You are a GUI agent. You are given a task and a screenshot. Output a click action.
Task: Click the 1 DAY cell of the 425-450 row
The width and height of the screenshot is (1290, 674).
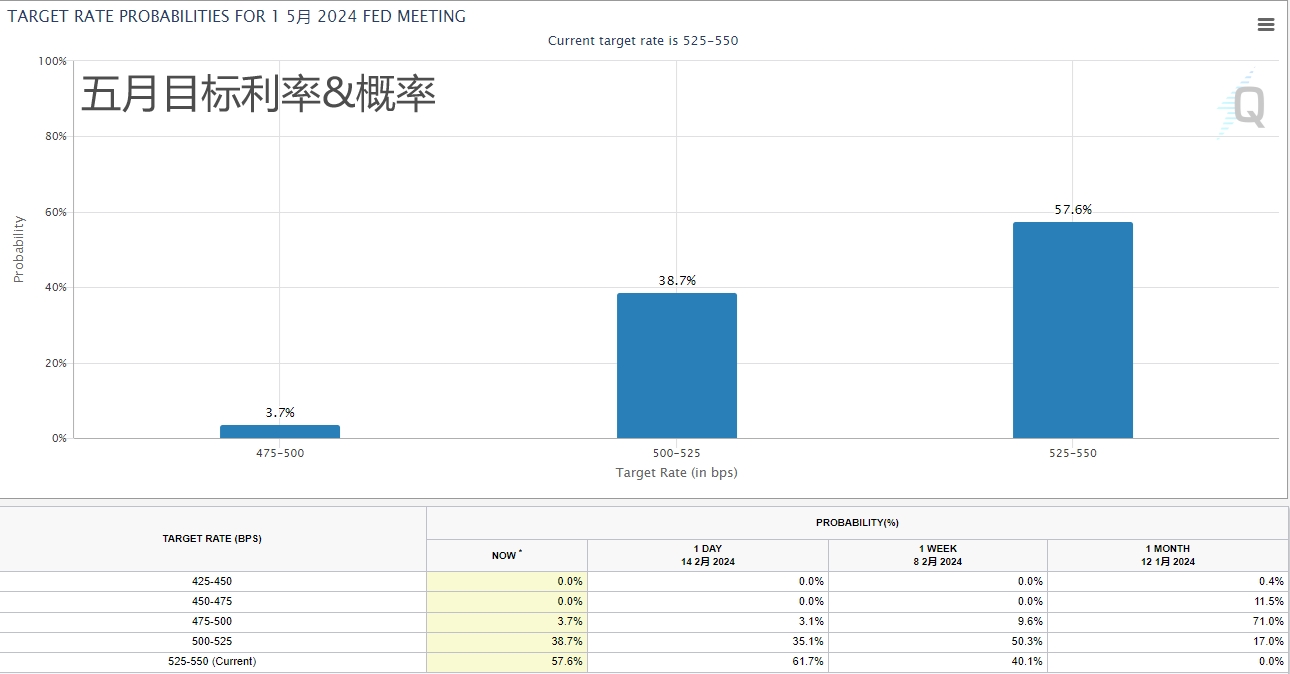tap(708, 582)
